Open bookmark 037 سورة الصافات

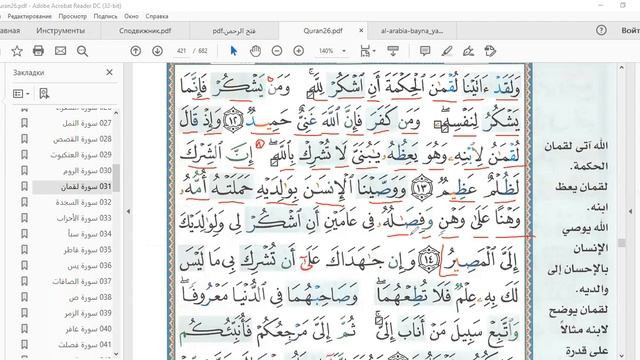(x=82, y=281)
